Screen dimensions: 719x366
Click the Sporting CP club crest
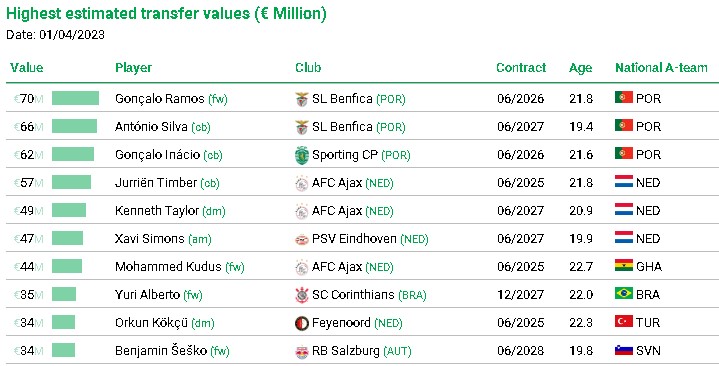(302, 155)
